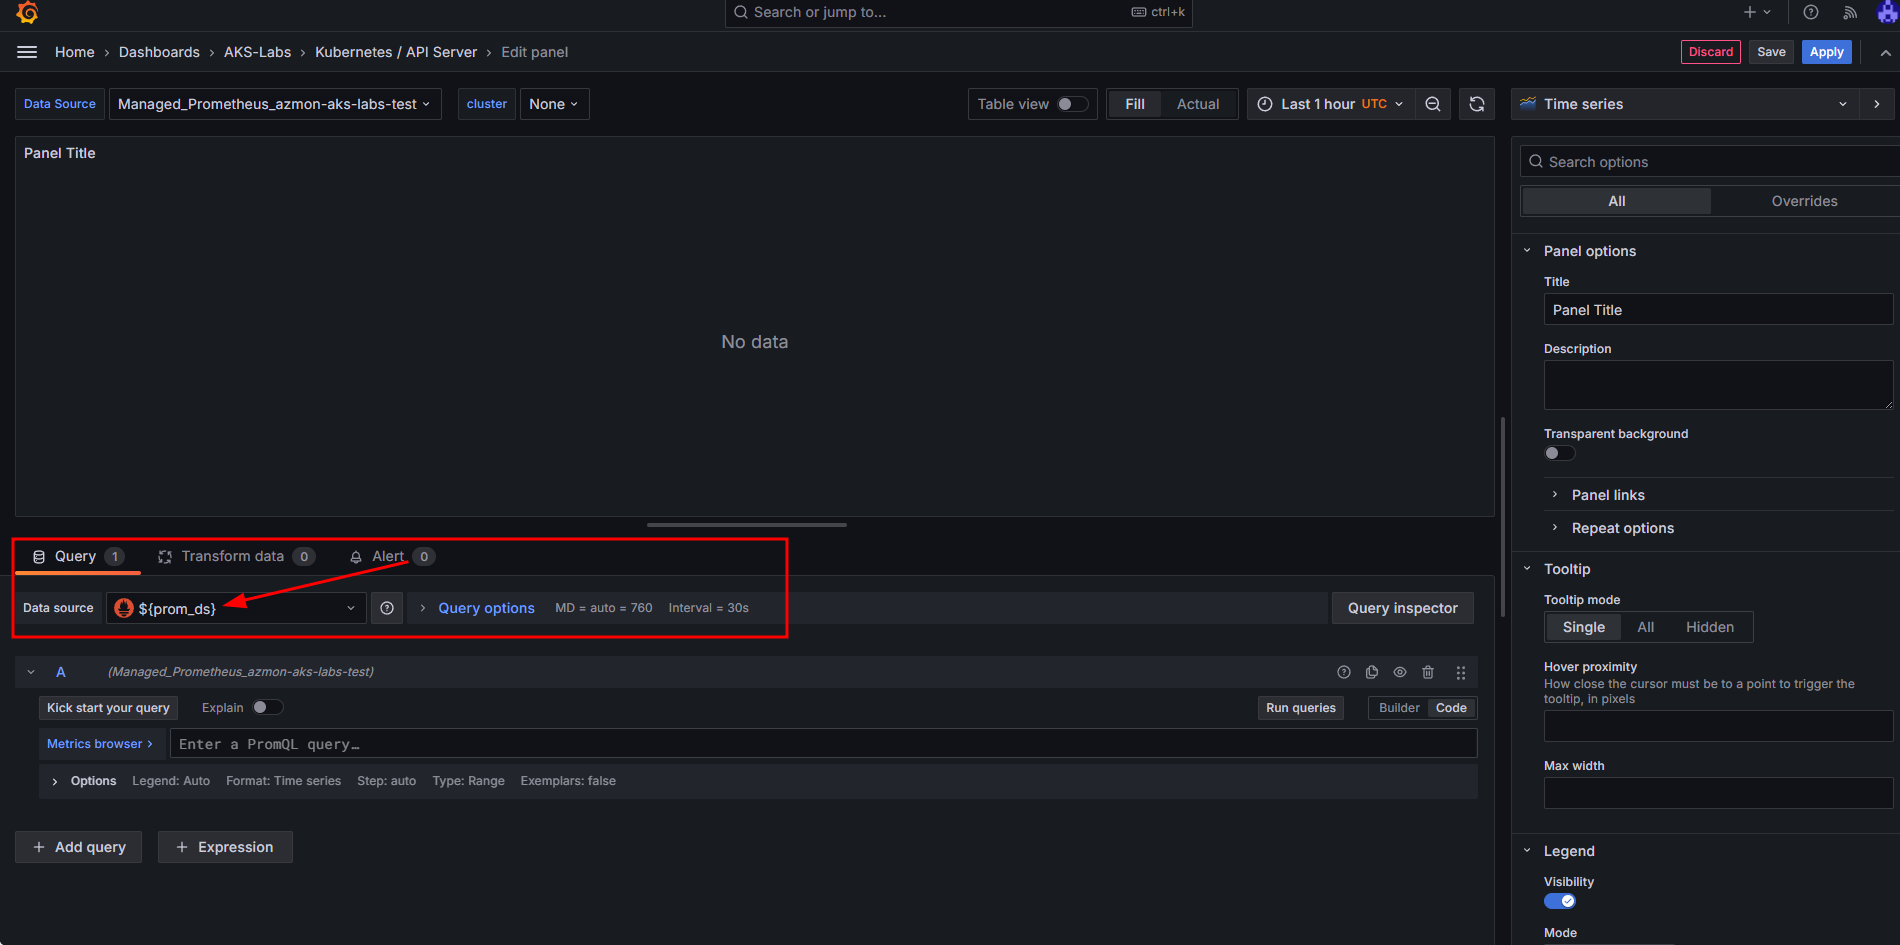Click the Apply button
The height and width of the screenshot is (945, 1900).
point(1826,52)
